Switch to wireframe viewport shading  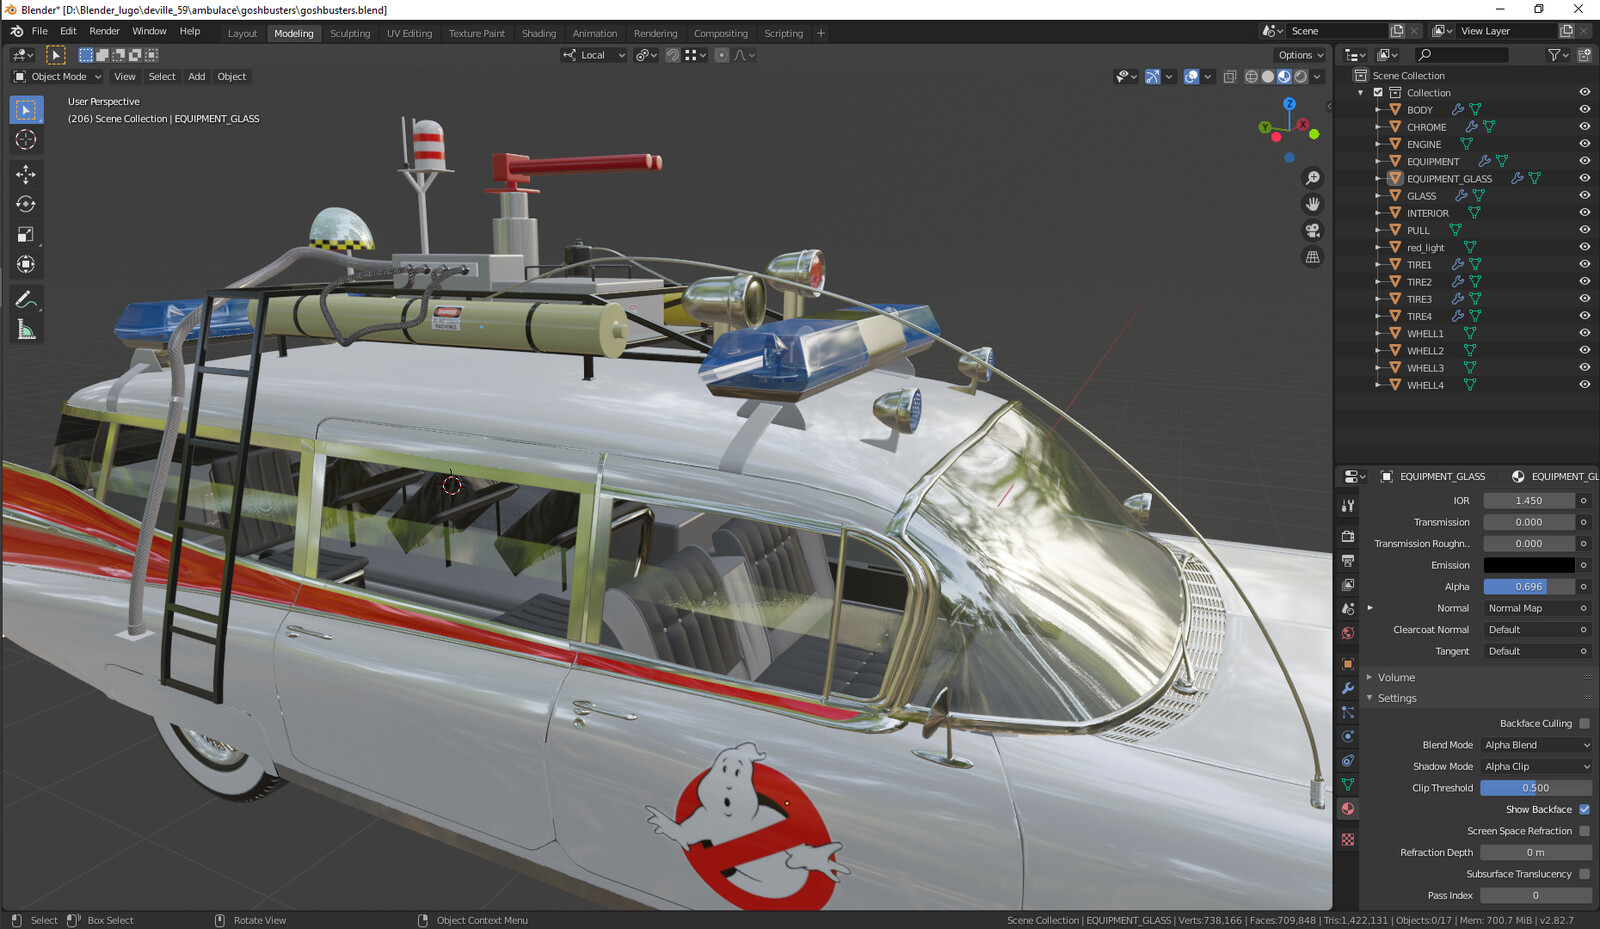pyautogui.click(x=1251, y=76)
